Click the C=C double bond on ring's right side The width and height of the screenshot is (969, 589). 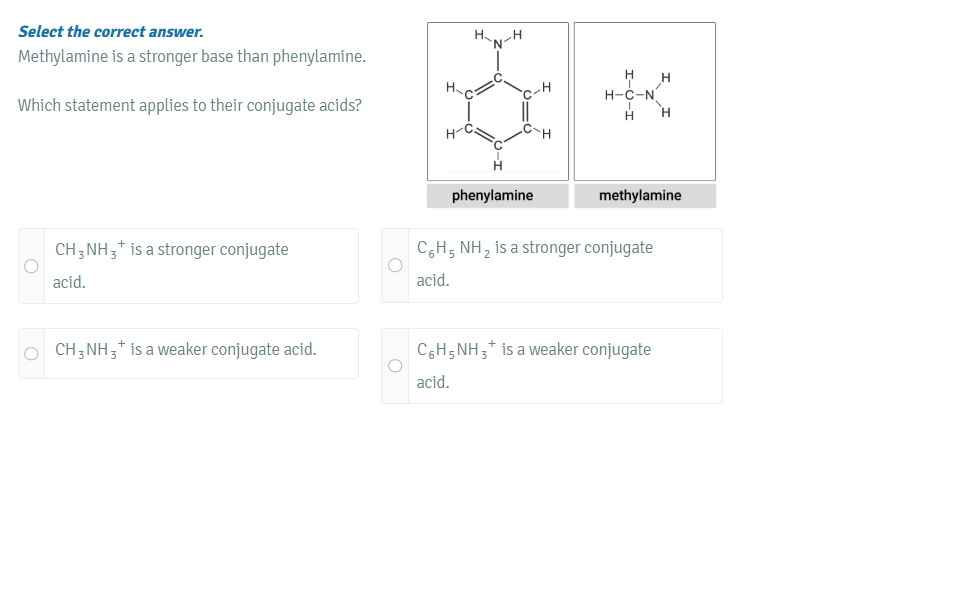(526, 112)
